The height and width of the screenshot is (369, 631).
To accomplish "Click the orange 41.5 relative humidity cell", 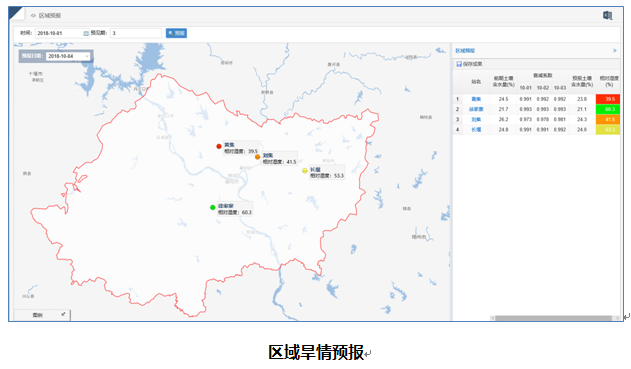I will pyautogui.click(x=608, y=120).
